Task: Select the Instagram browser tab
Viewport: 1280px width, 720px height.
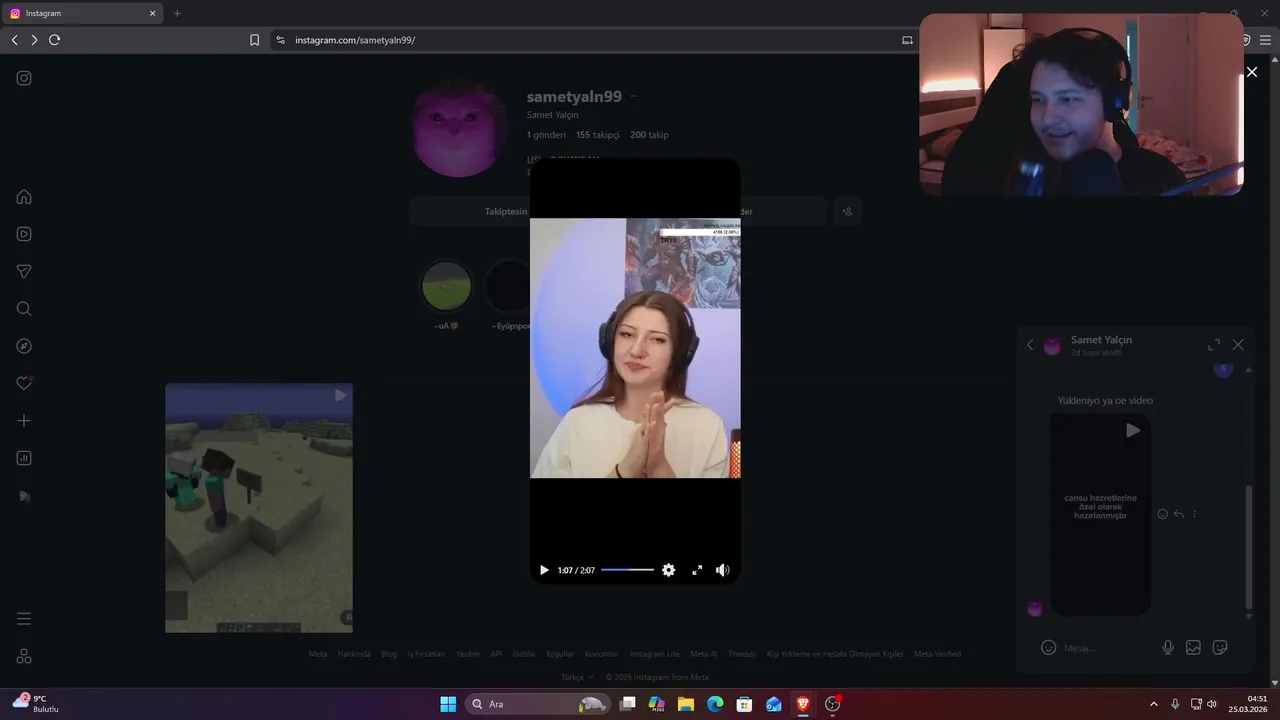Action: pyautogui.click(x=84, y=13)
